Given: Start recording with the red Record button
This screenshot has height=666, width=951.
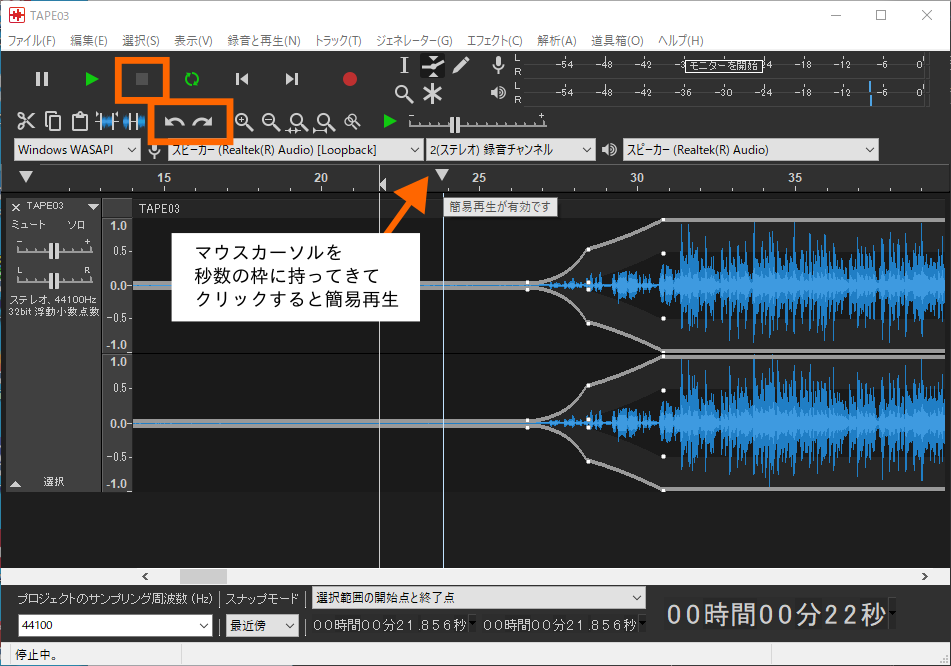Looking at the screenshot, I should coord(350,79).
